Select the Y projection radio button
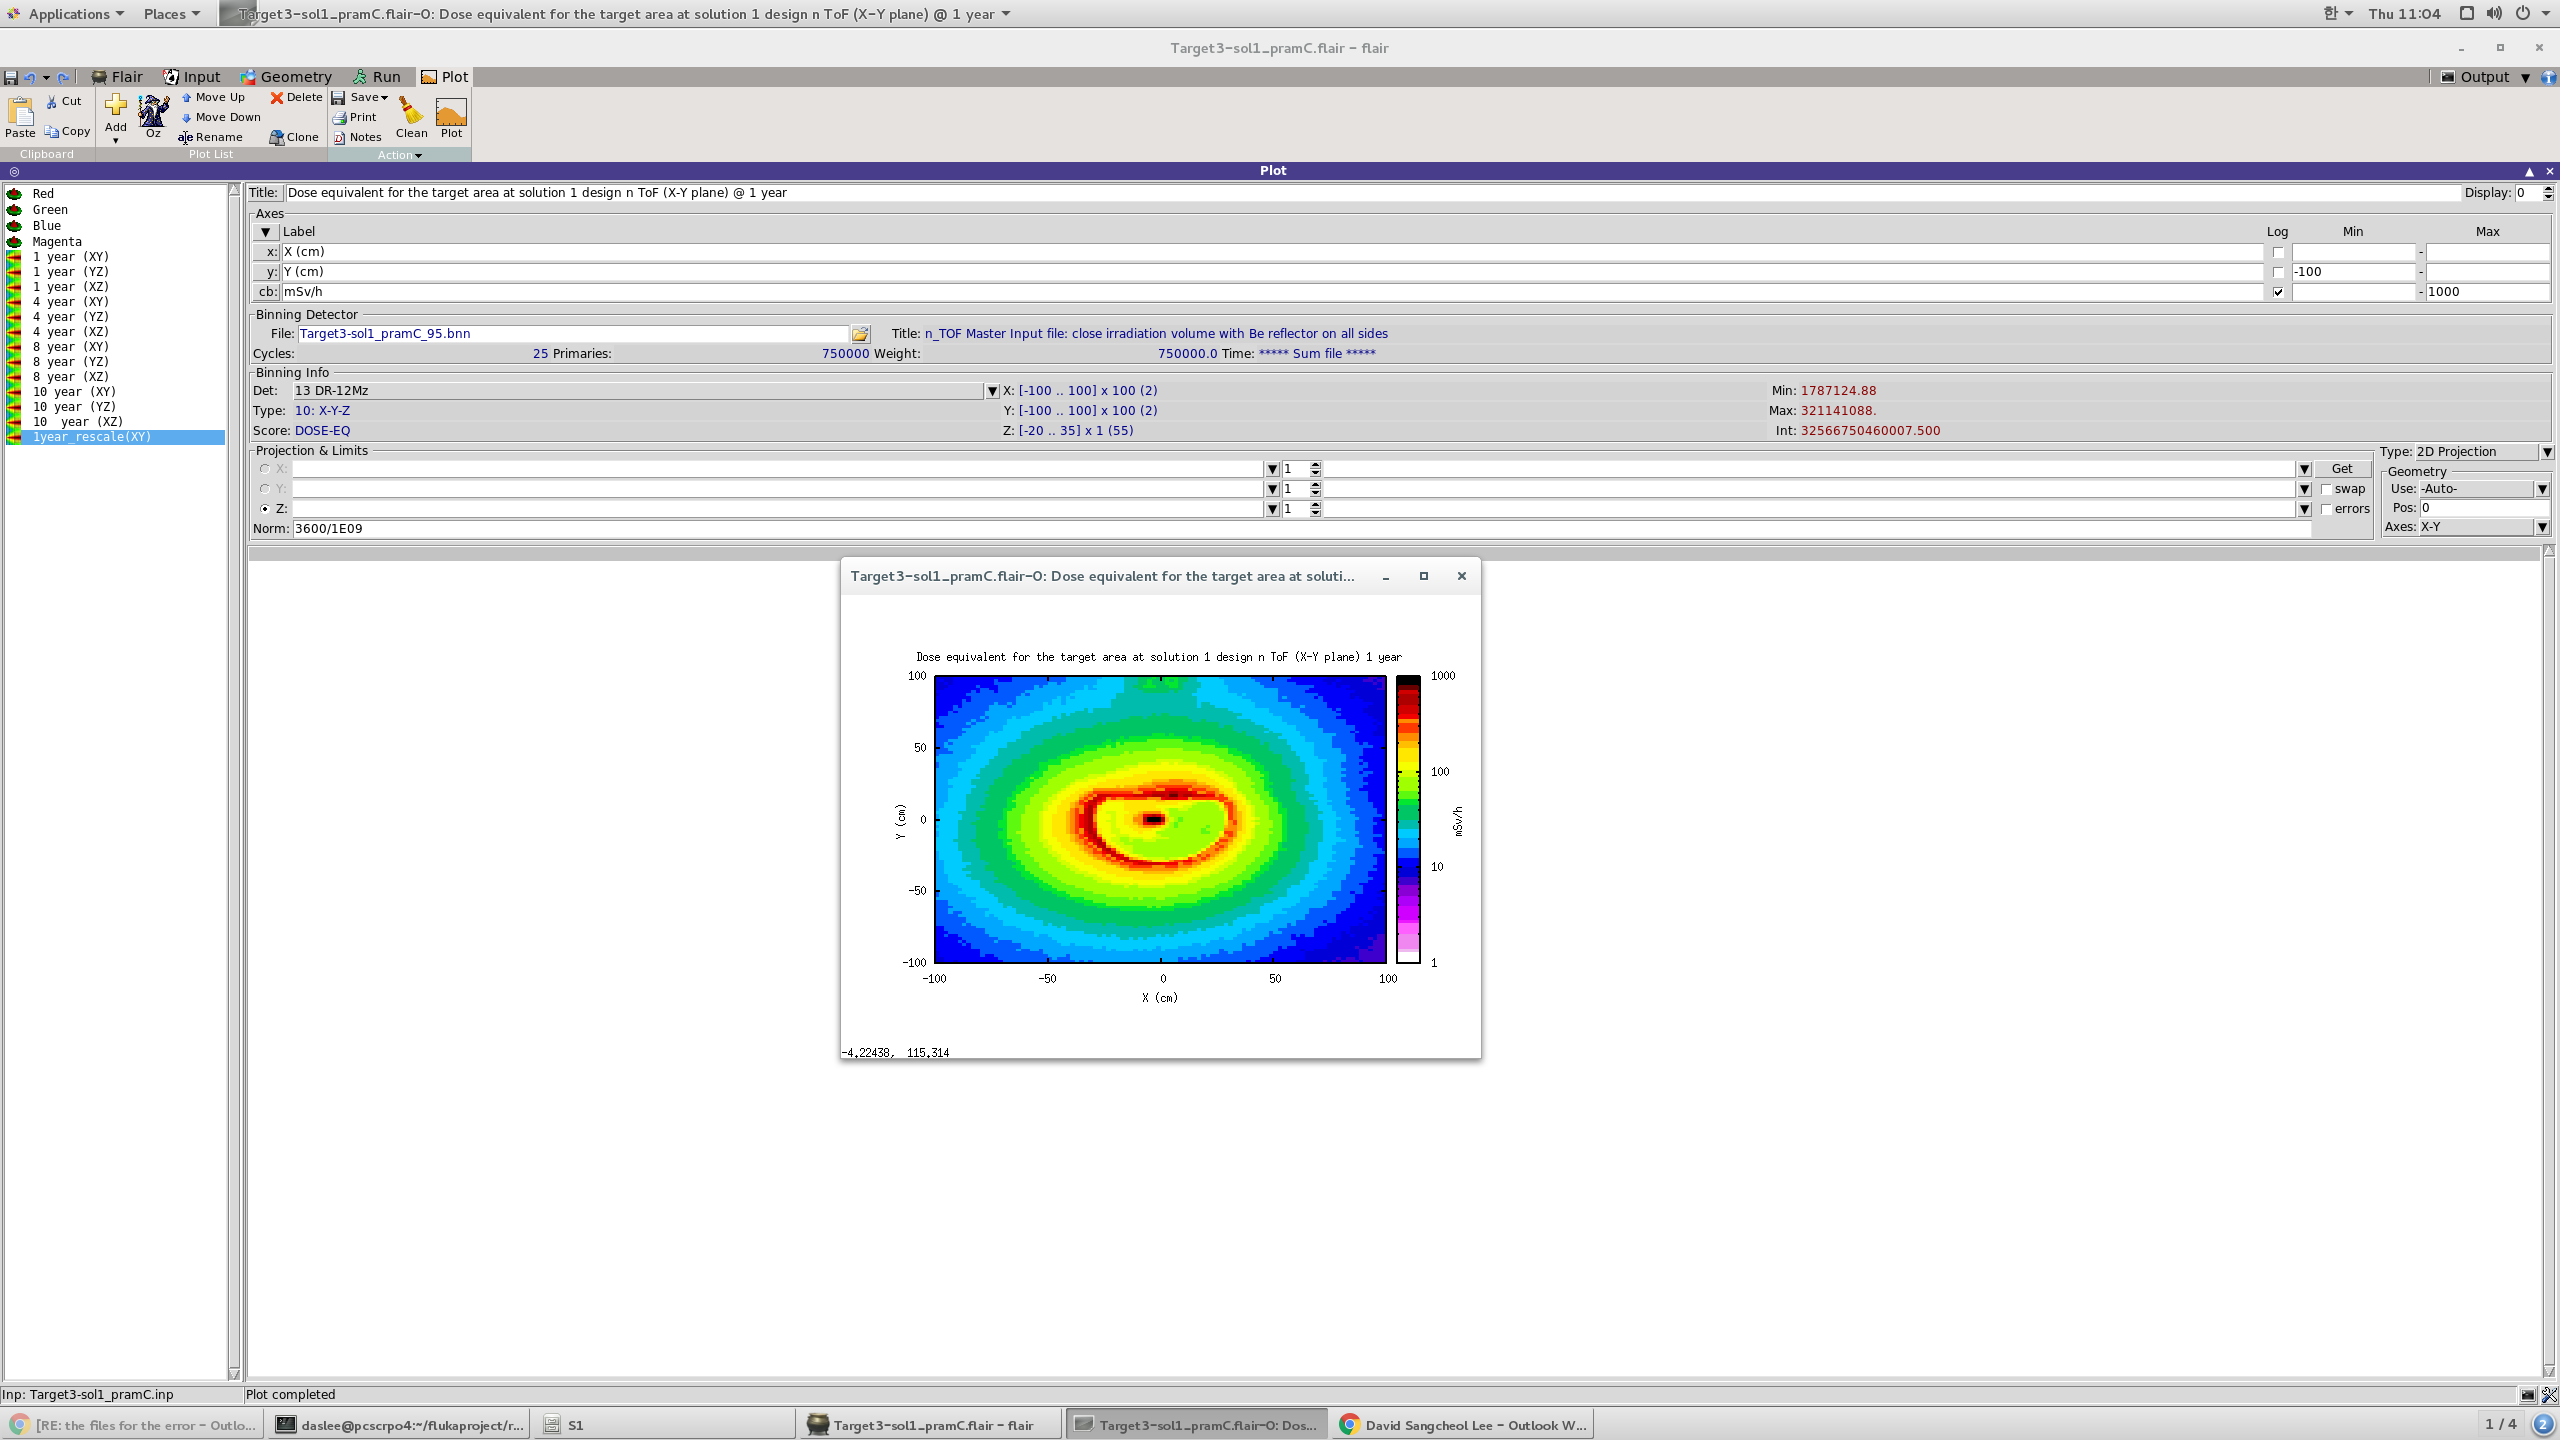 [x=265, y=489]
